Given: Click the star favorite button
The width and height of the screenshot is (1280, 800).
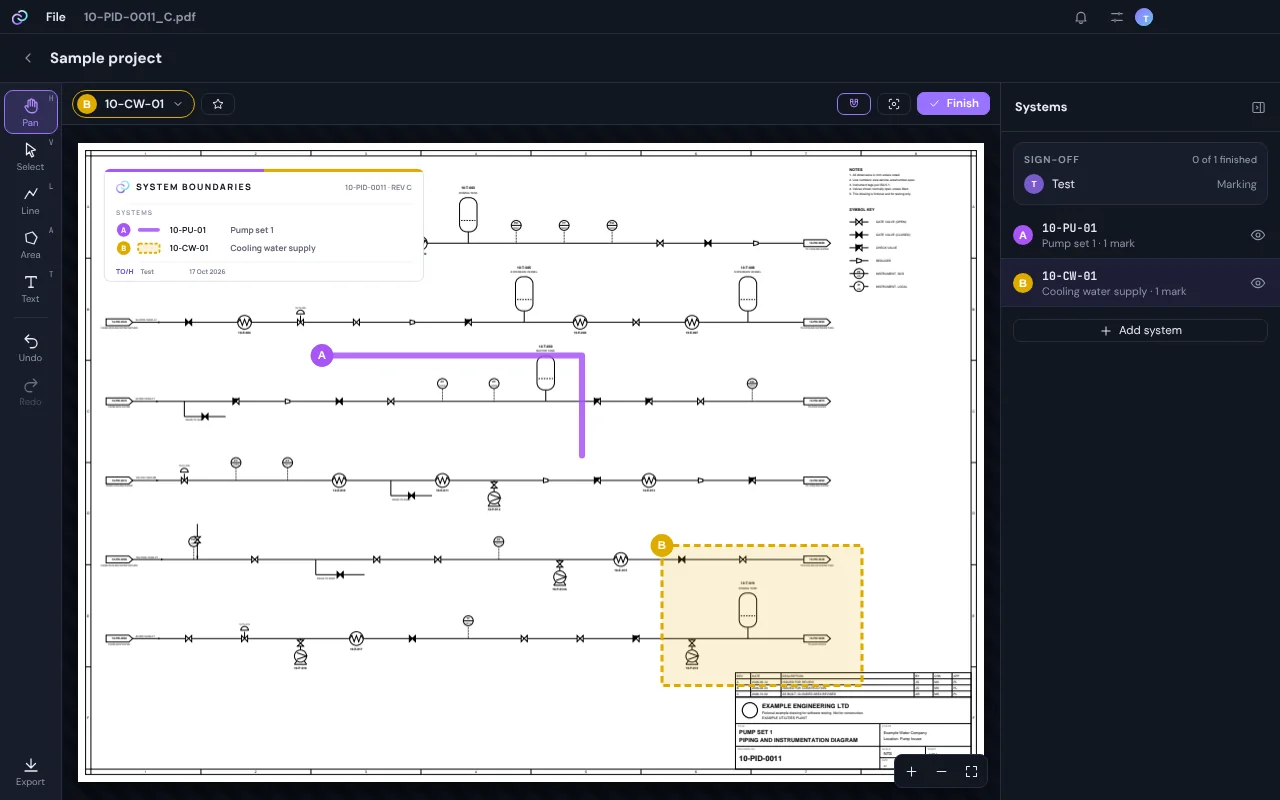Looking at the screenshot, I should 218,104.
